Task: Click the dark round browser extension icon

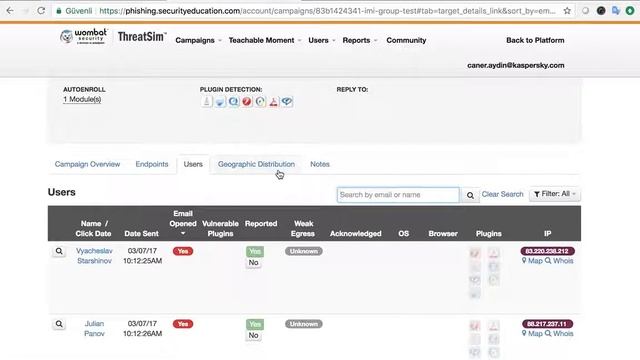Action: [601, 11]
